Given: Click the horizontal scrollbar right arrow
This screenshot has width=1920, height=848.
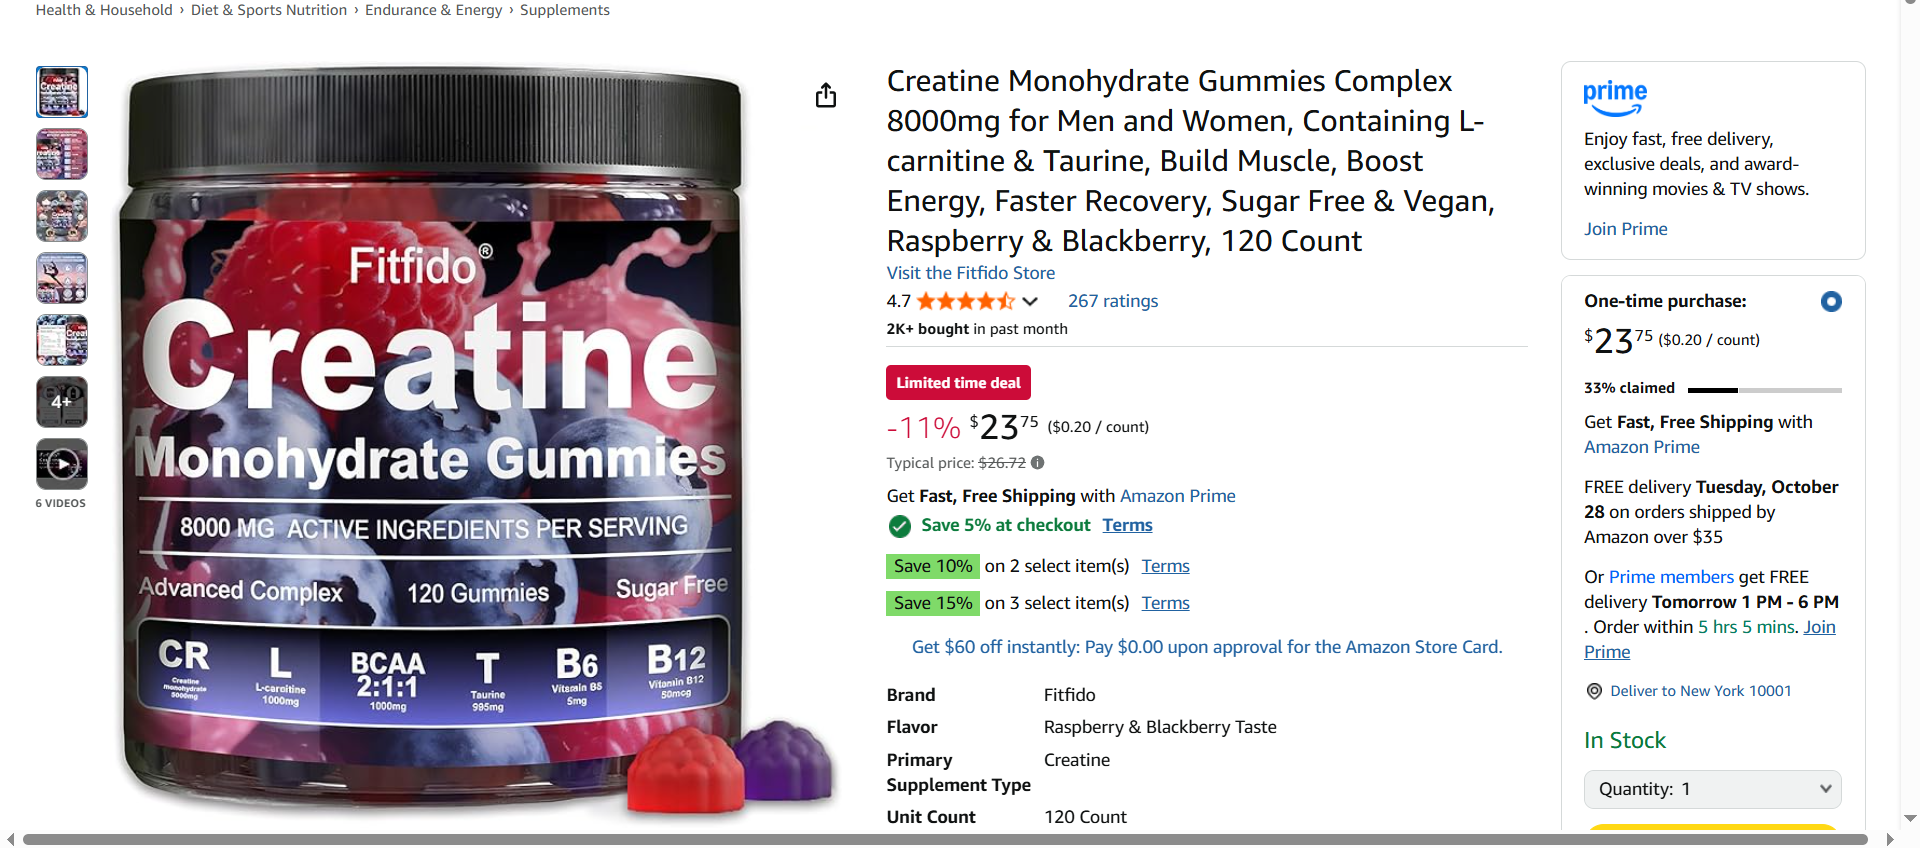Looking at the screenshot, I should click(1889, 839).
